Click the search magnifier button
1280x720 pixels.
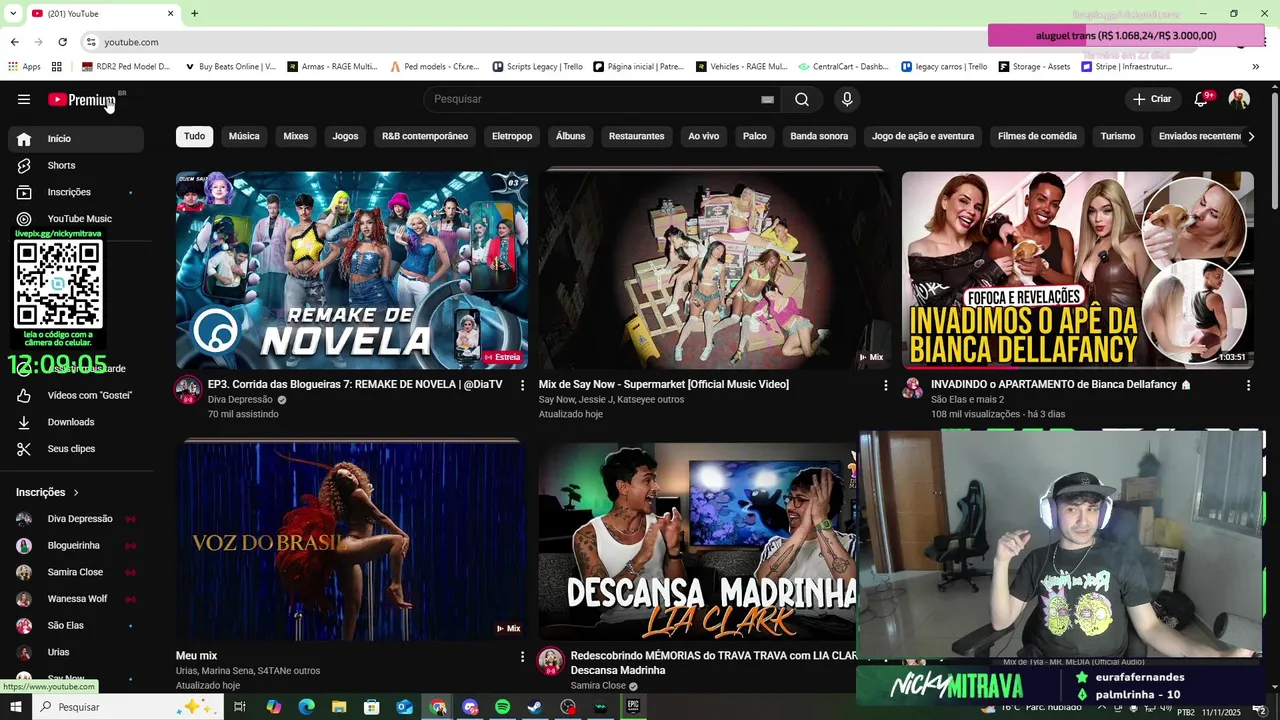802,99
